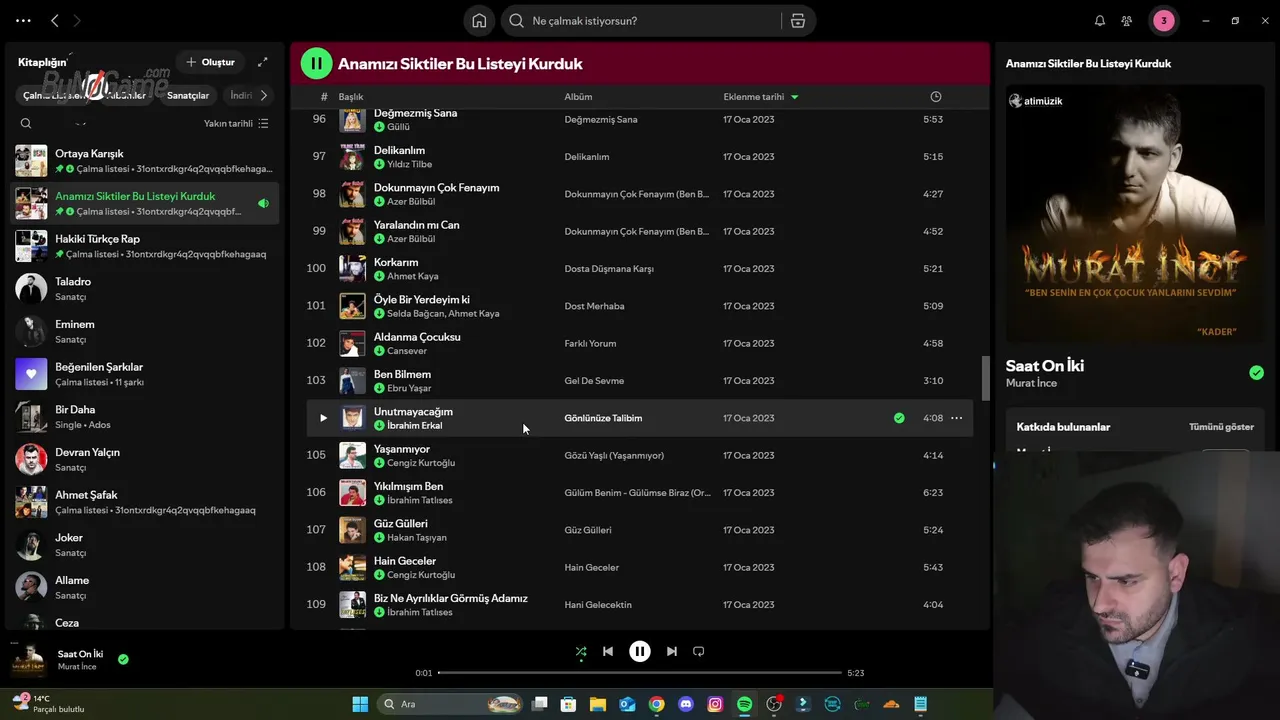Select the track Hain Geceler
The height and width of the screenshot is (720, 1280).
[x=640, y=567]
